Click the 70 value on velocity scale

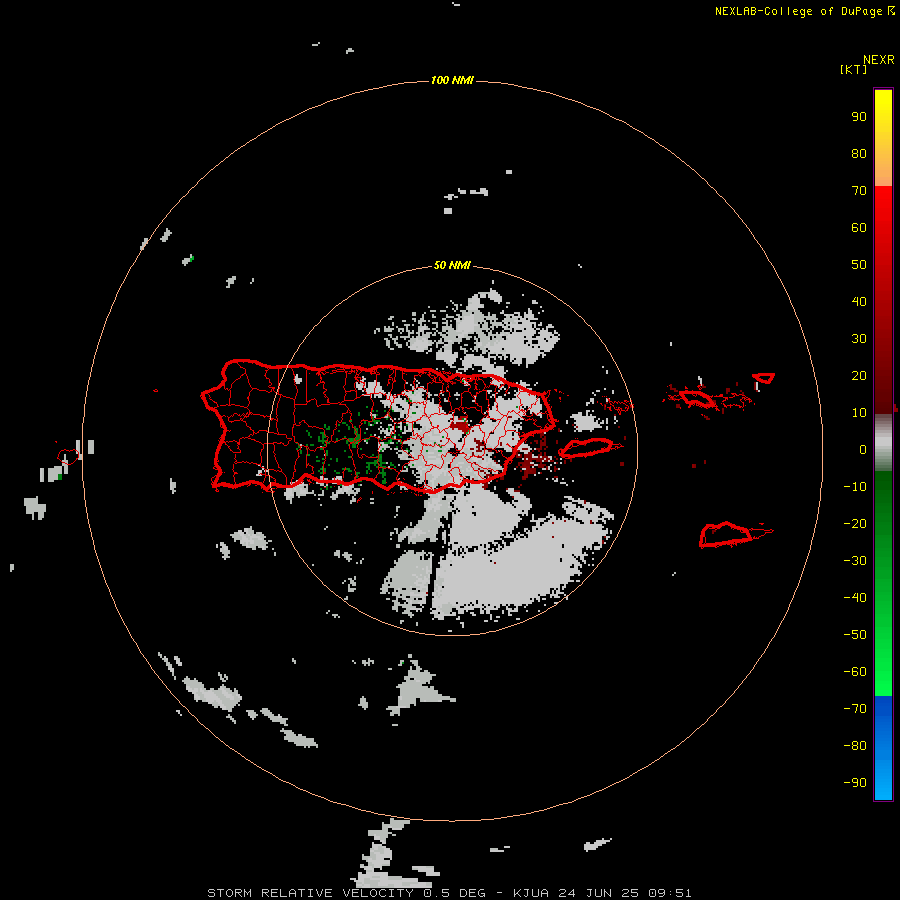tap(859, 191)
